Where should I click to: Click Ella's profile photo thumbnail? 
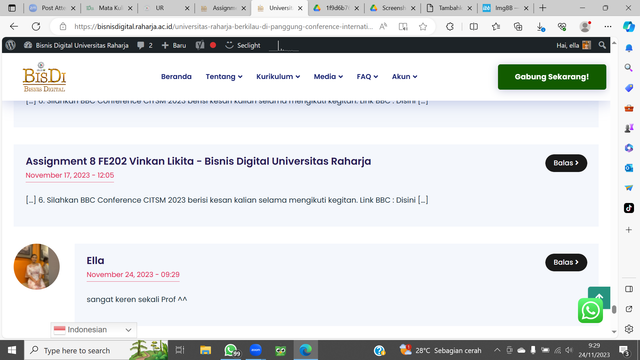point(37,267)
